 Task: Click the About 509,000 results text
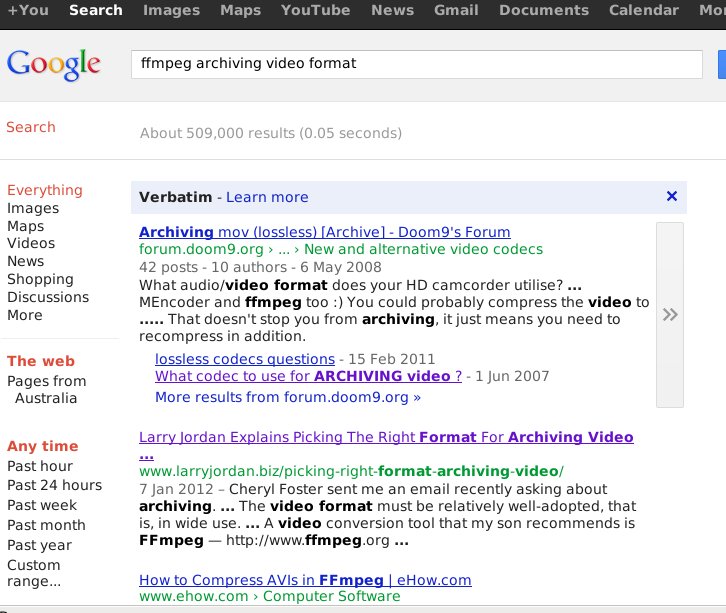click(271, 133)
